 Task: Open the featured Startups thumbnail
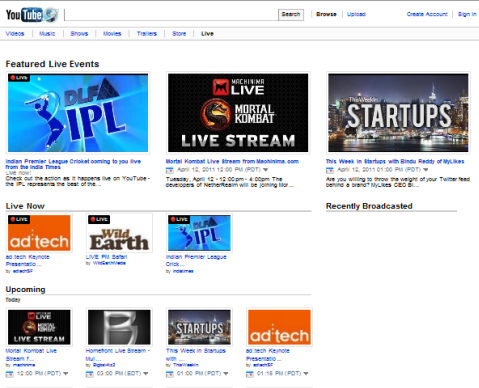[398, 113]
